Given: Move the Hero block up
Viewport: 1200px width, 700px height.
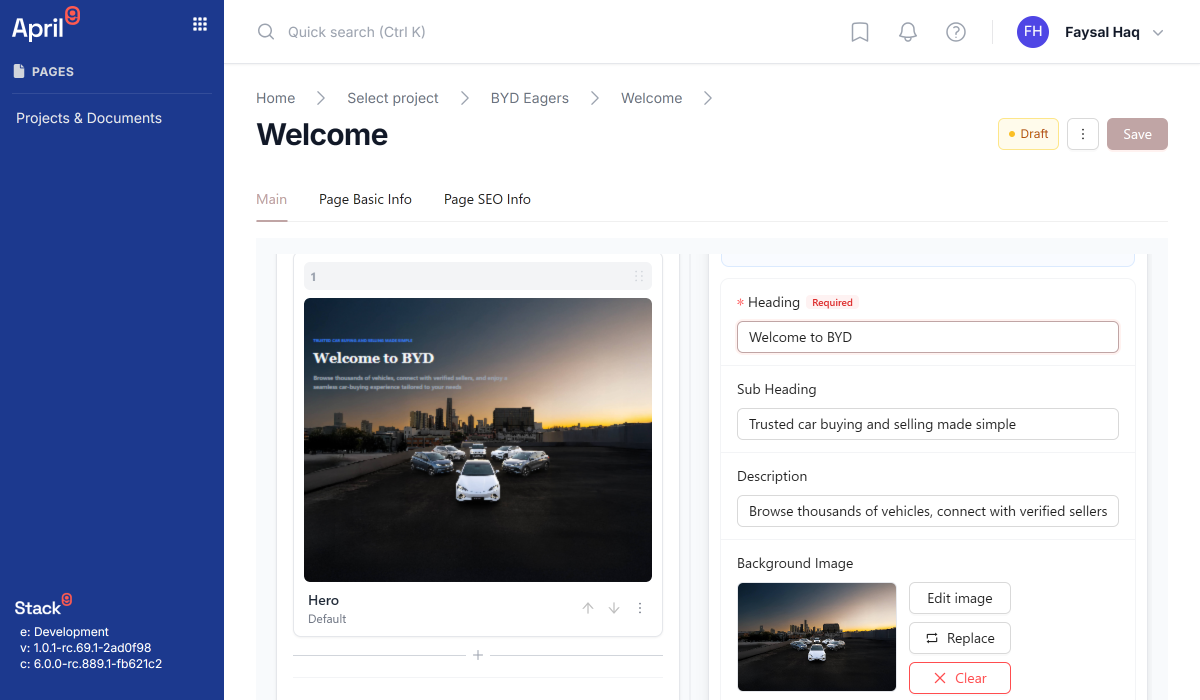Looking at the screenshot, I should pyautogui.click(x=588, y=608).
